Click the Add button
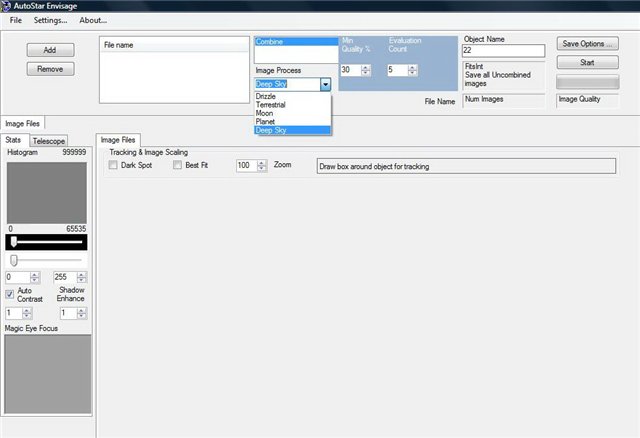Screen dimensions: 640x438 tap(49, 50)
